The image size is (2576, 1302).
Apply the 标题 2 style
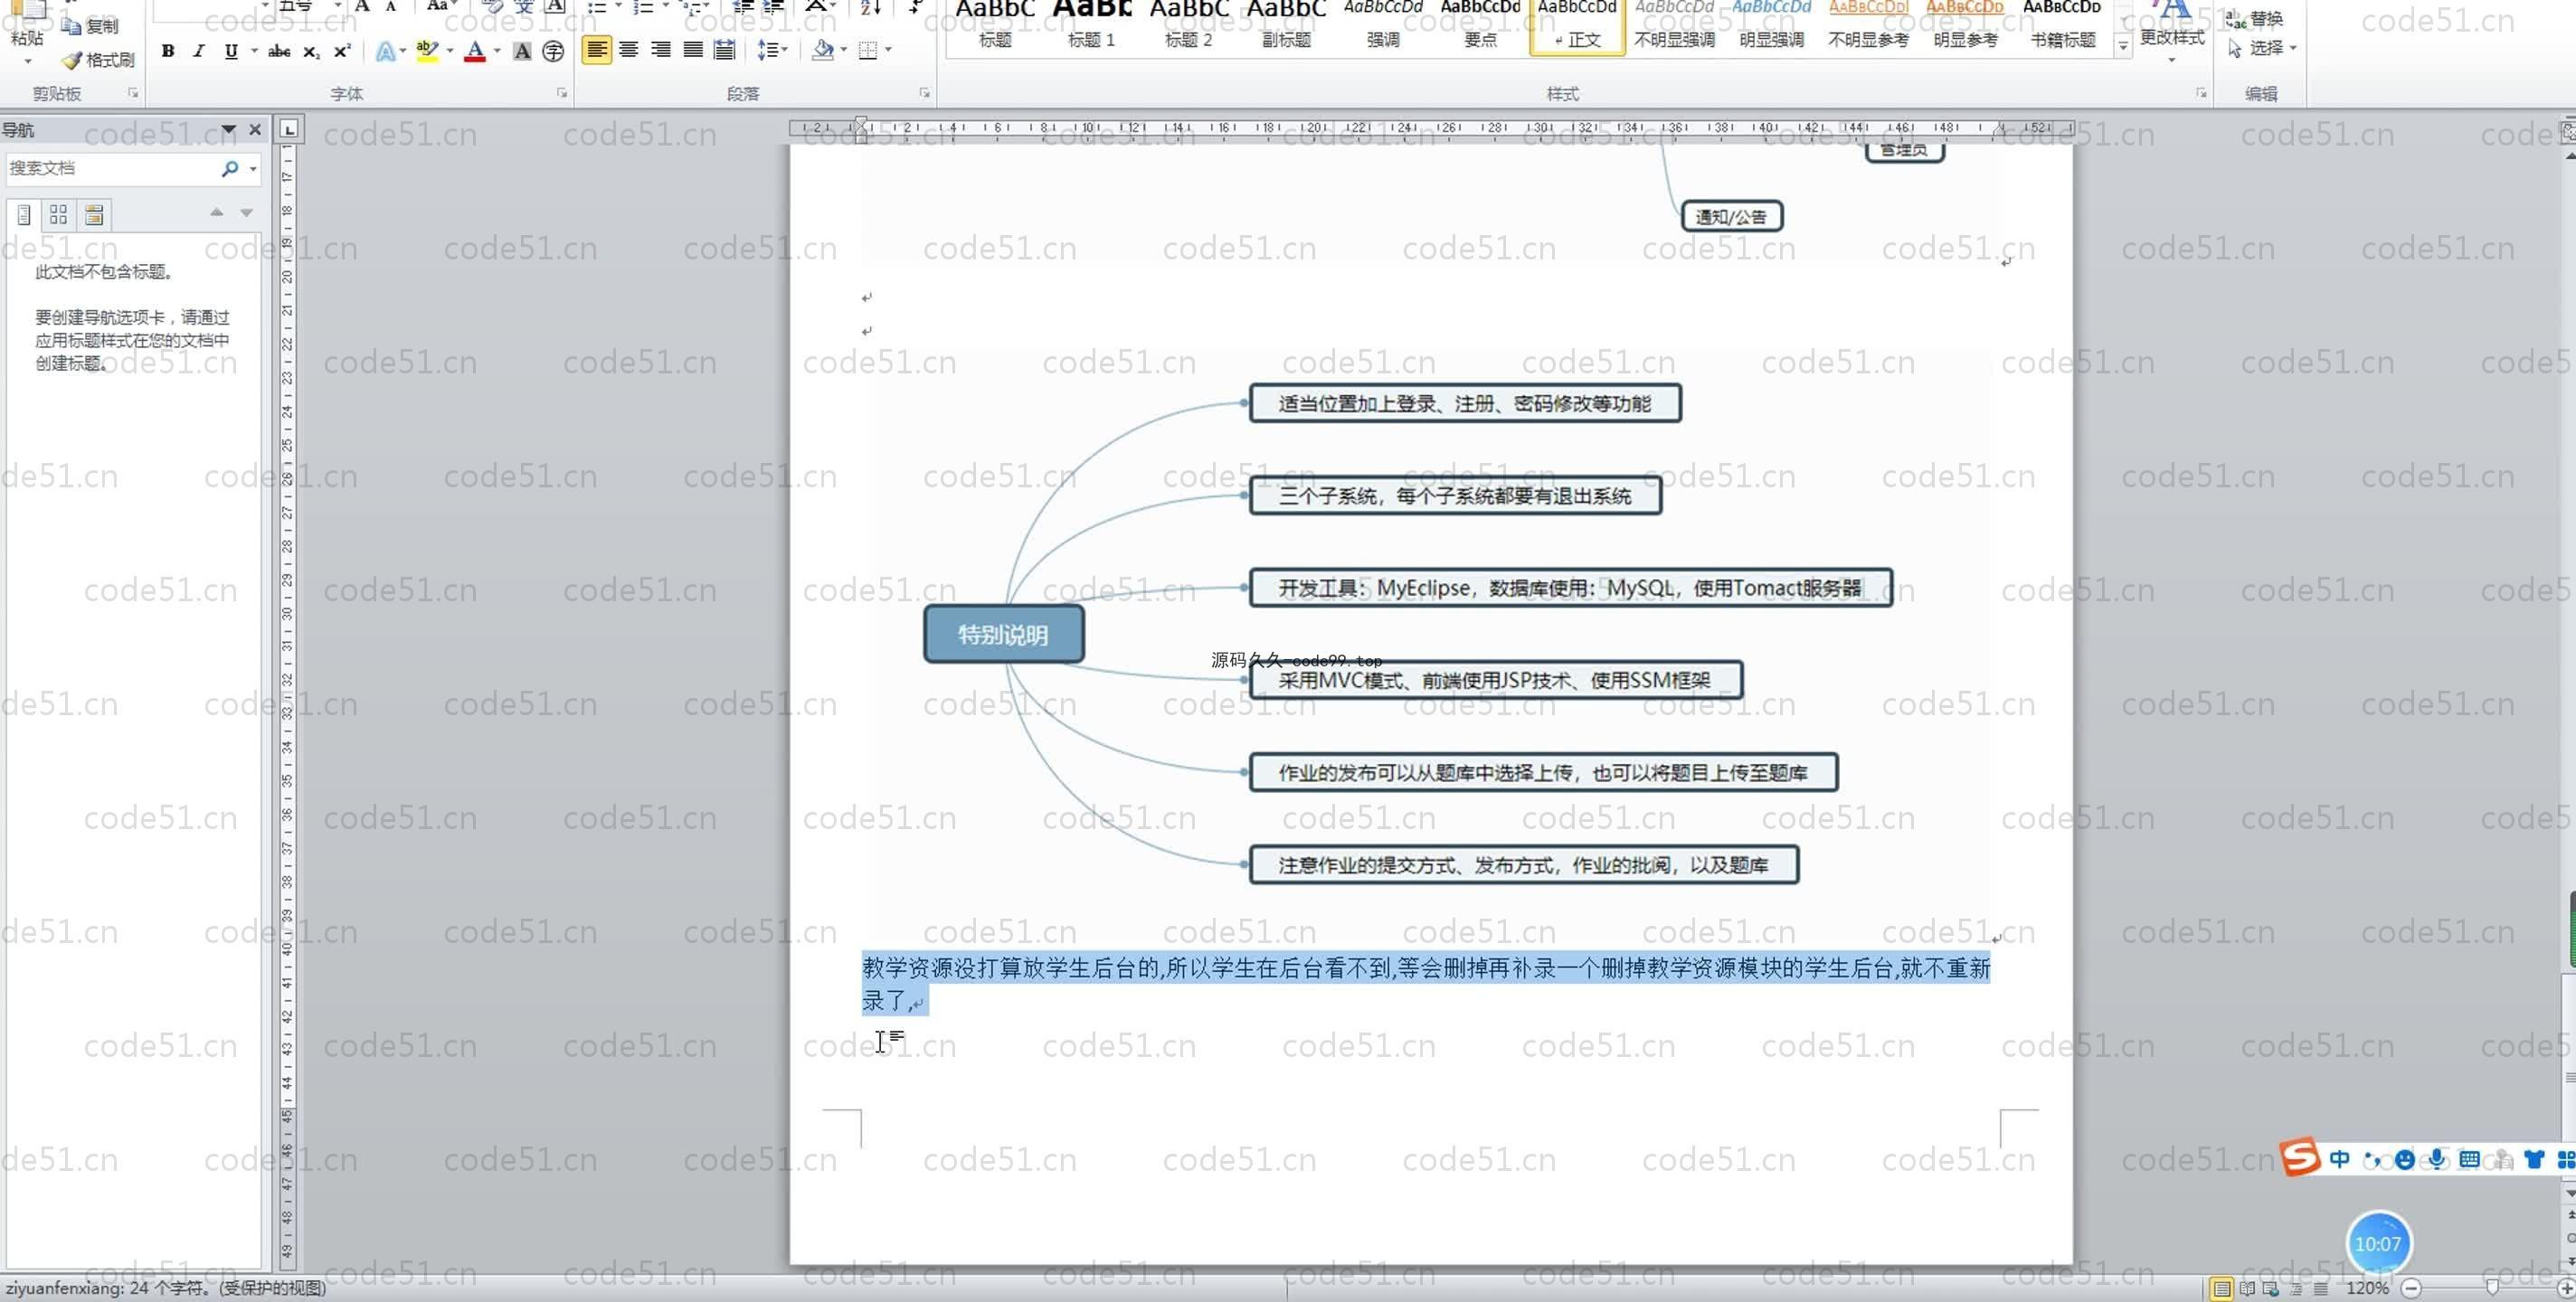pos(1189,26)
